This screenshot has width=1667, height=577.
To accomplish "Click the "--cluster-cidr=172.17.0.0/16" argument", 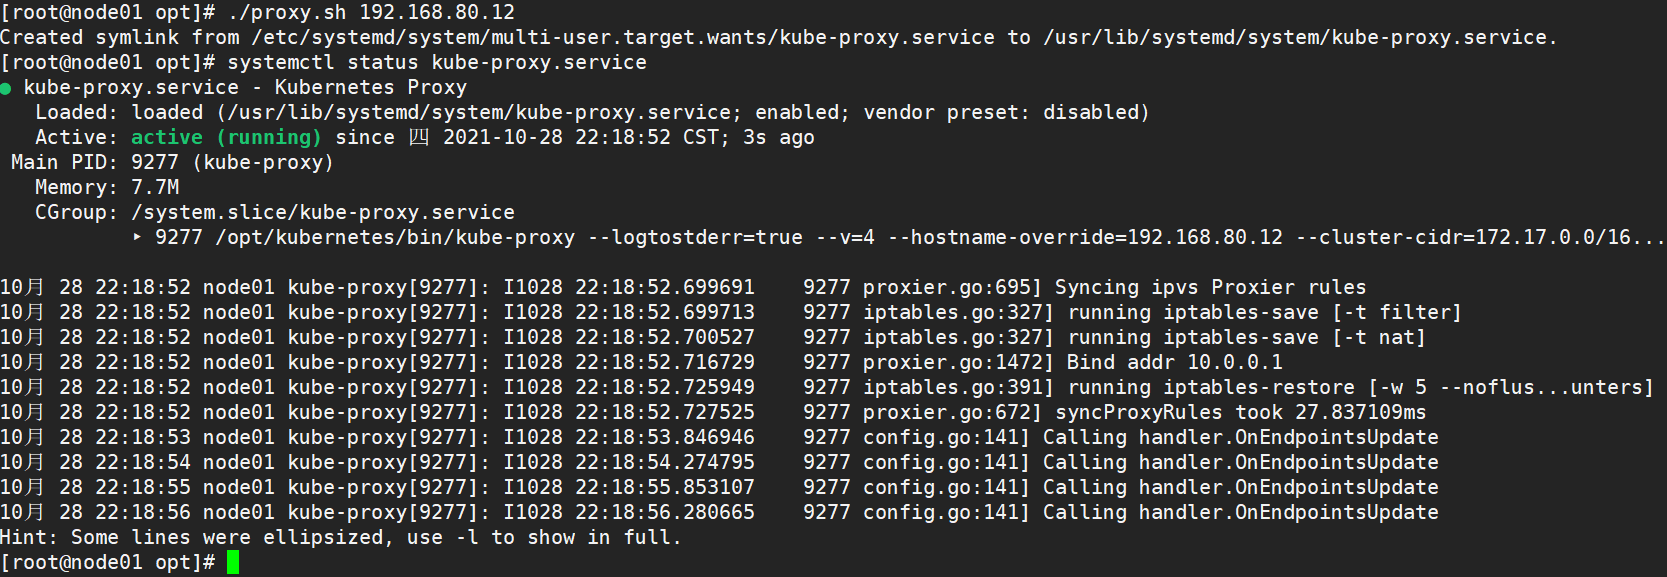I will (x=1463, y=237).
